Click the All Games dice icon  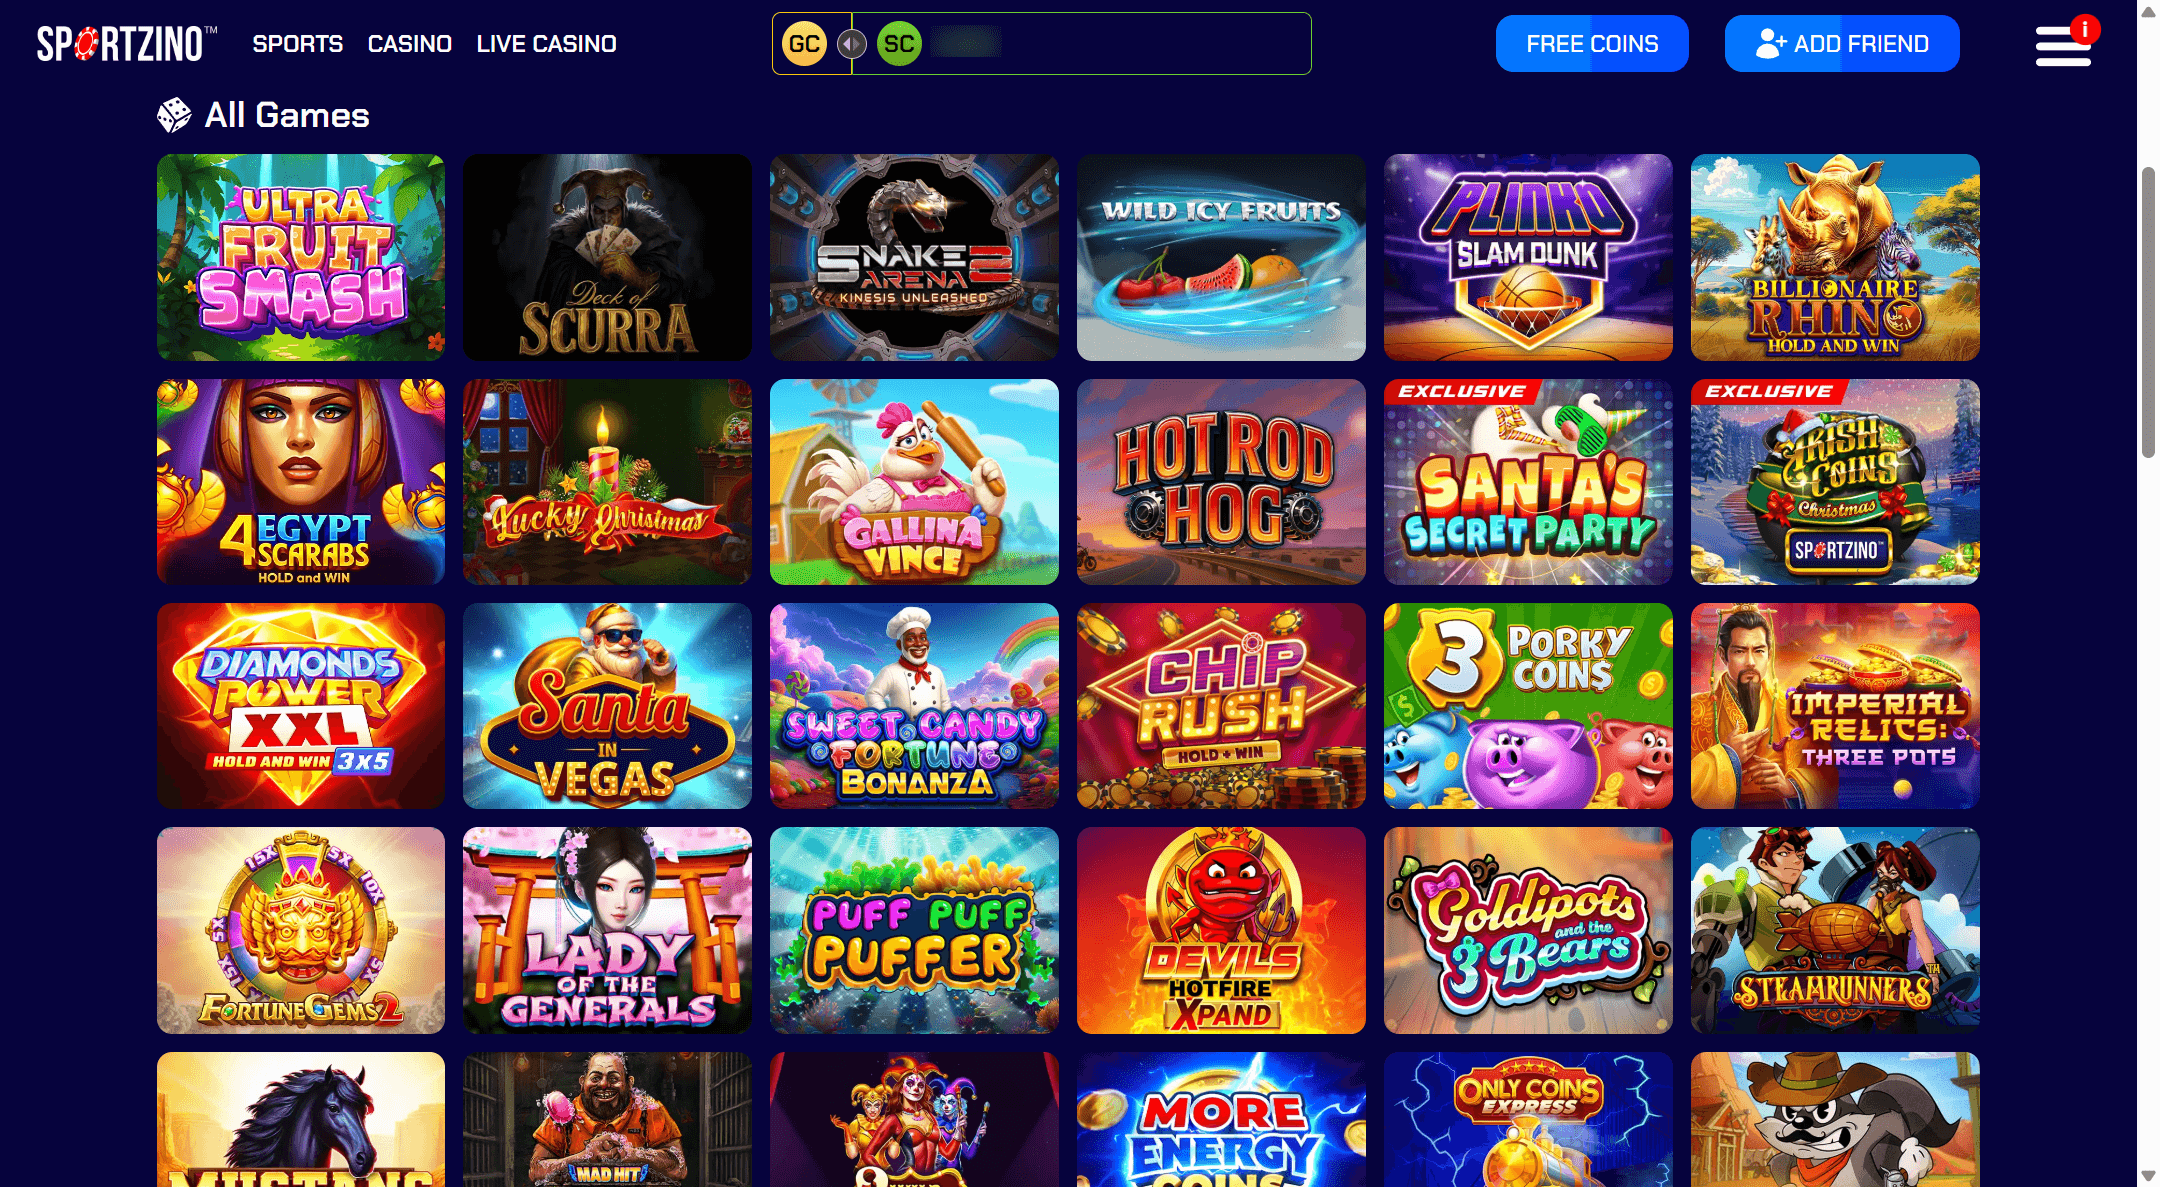coord(174,115)
